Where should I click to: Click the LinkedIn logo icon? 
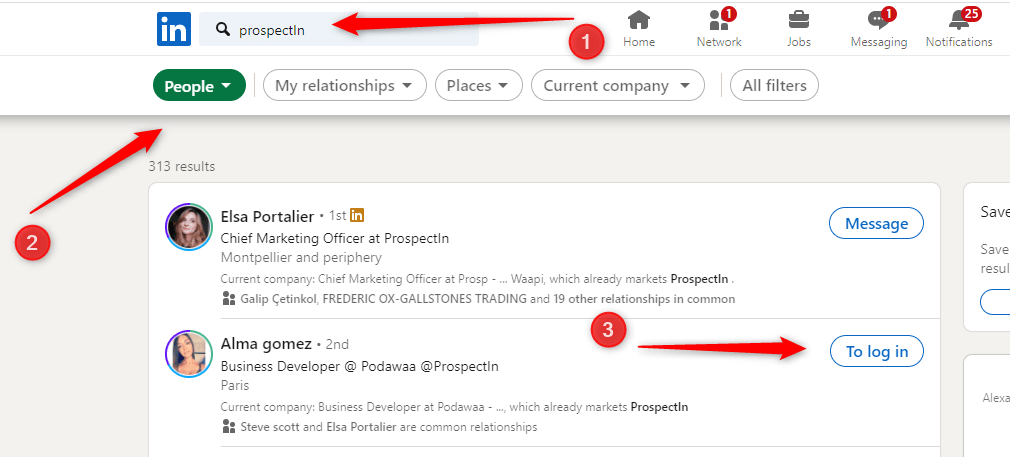coord(174,29)
